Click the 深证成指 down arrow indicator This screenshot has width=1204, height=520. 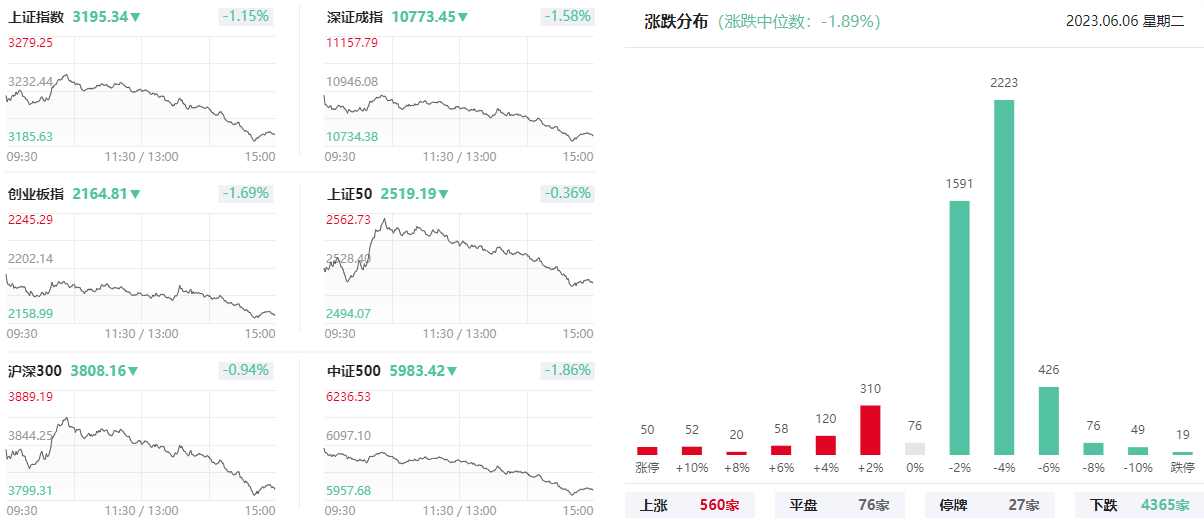point(464,17)
